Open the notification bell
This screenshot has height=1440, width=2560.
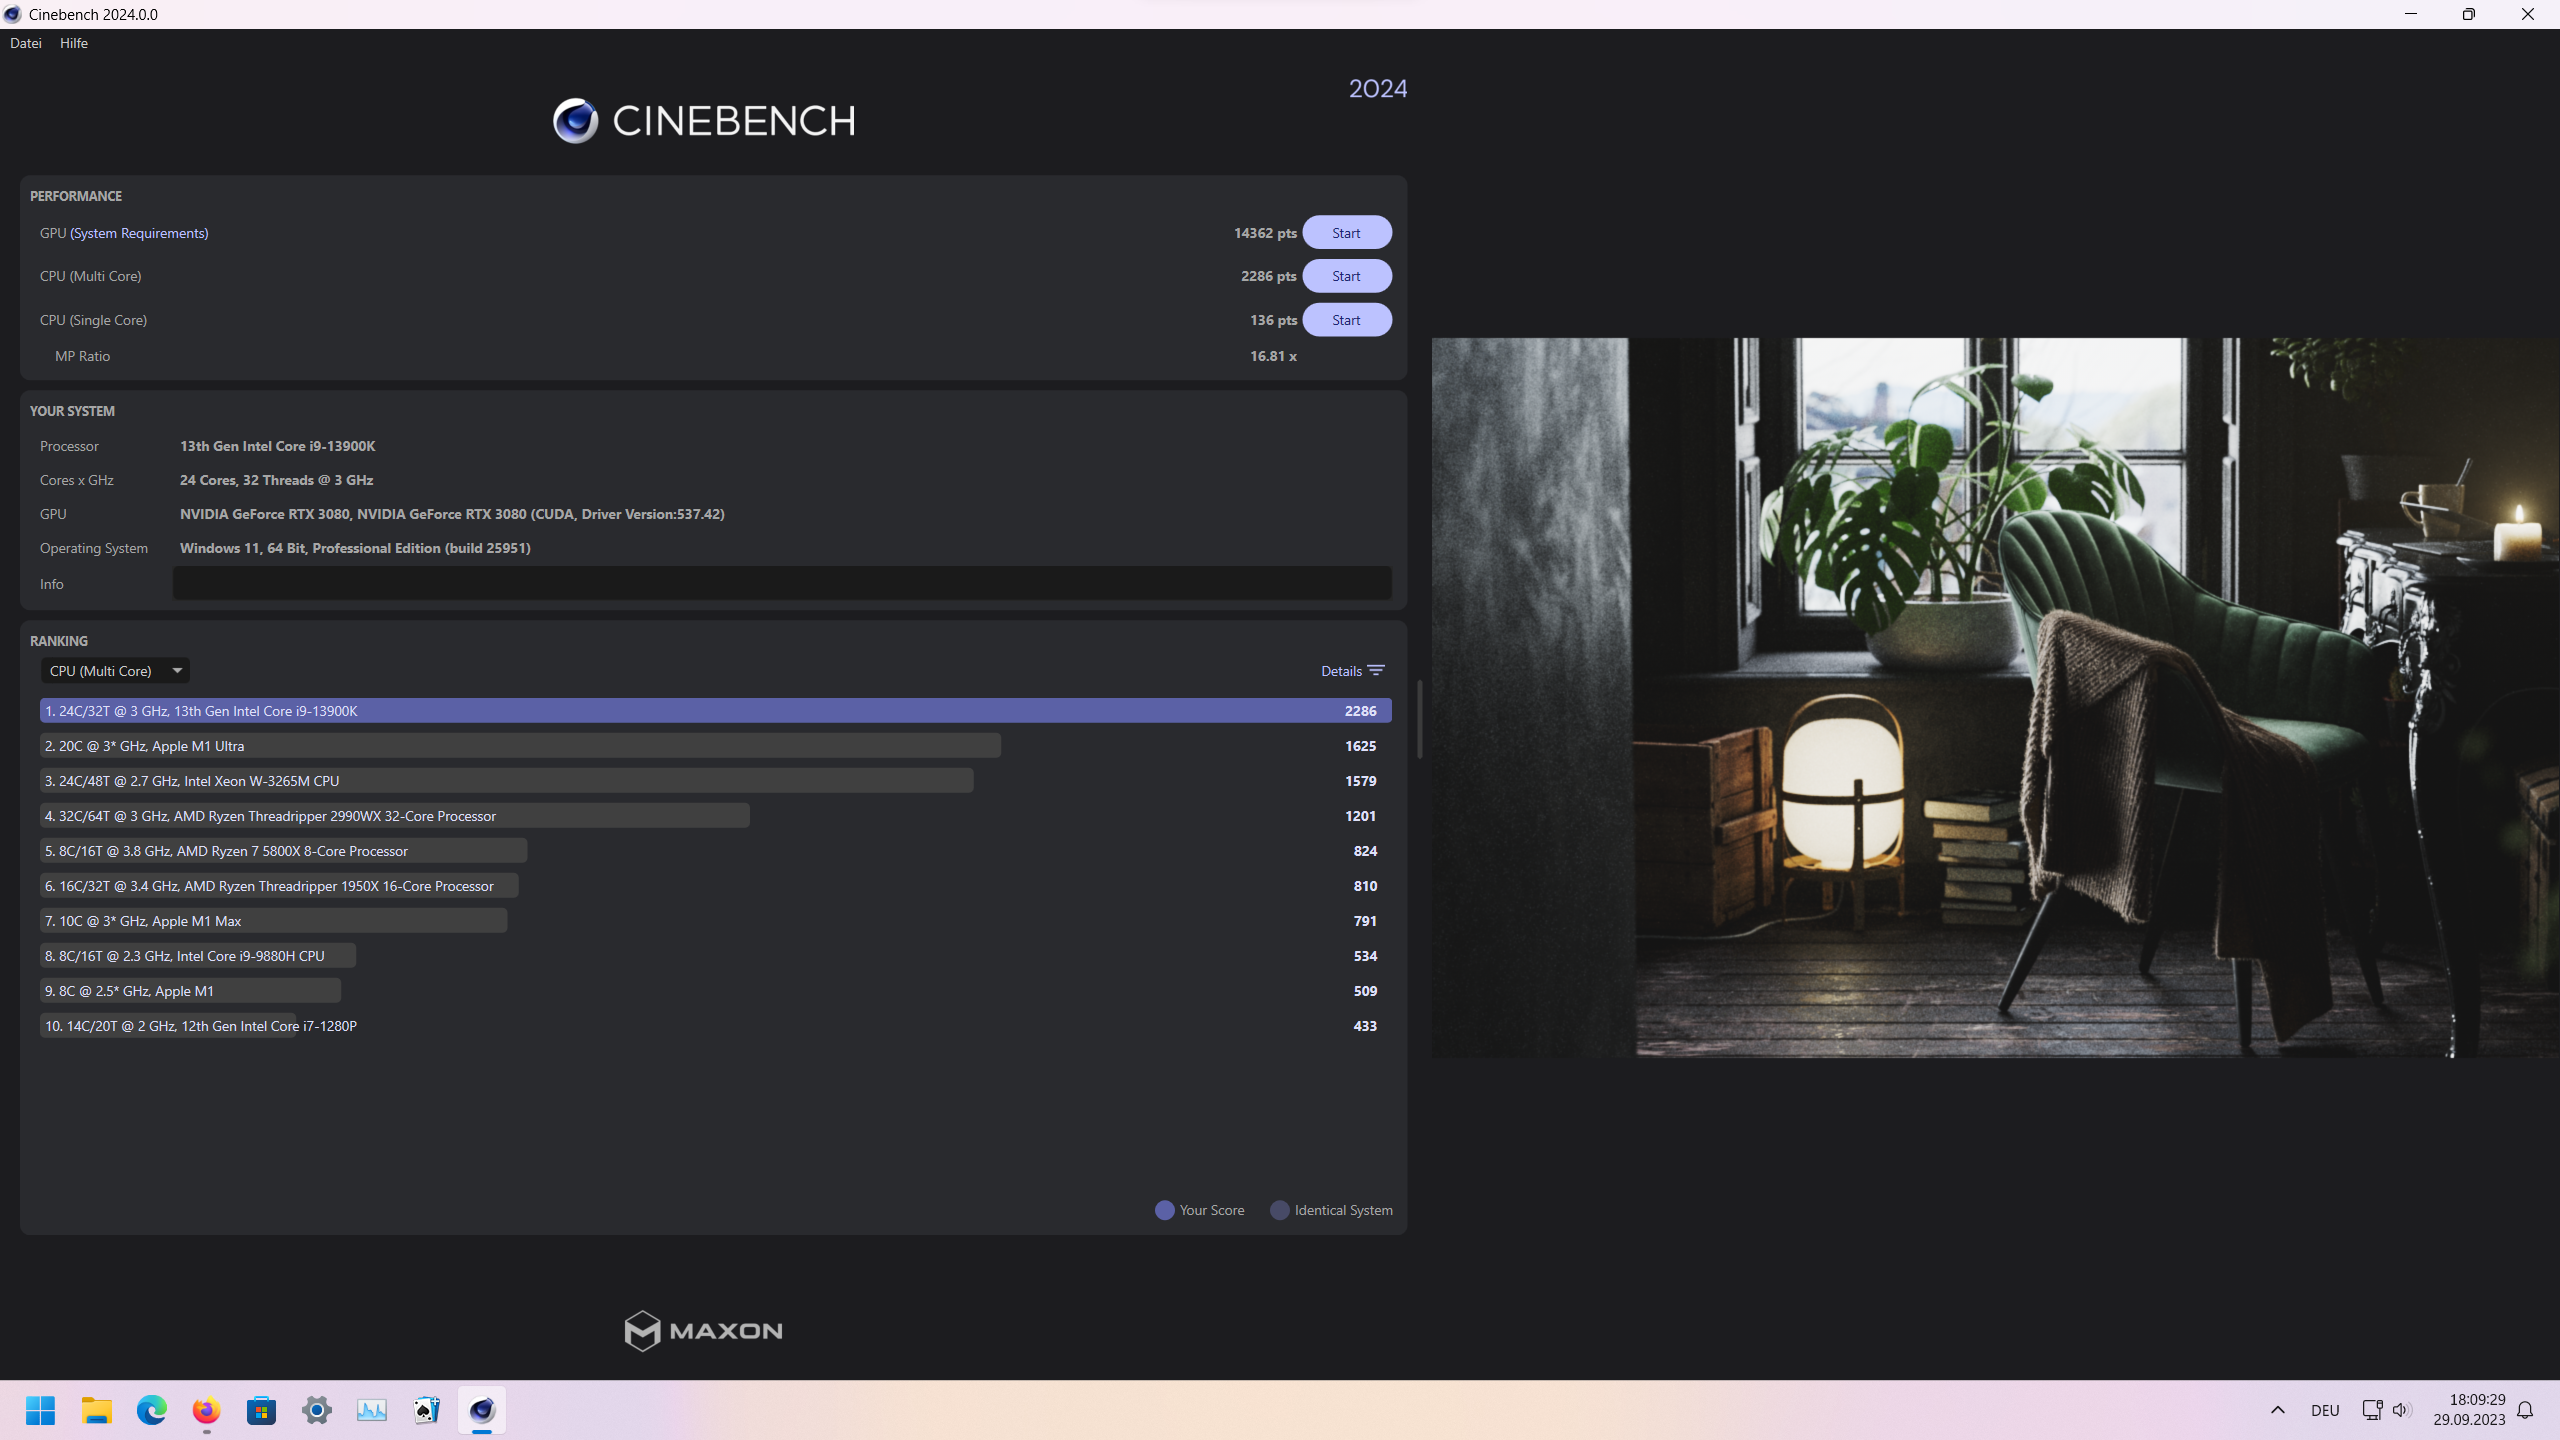[x=2526, y=1410]
